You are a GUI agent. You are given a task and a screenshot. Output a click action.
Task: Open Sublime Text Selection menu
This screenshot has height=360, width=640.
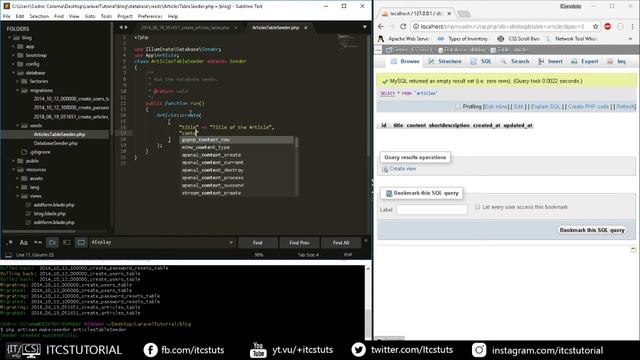click(39, 16)
